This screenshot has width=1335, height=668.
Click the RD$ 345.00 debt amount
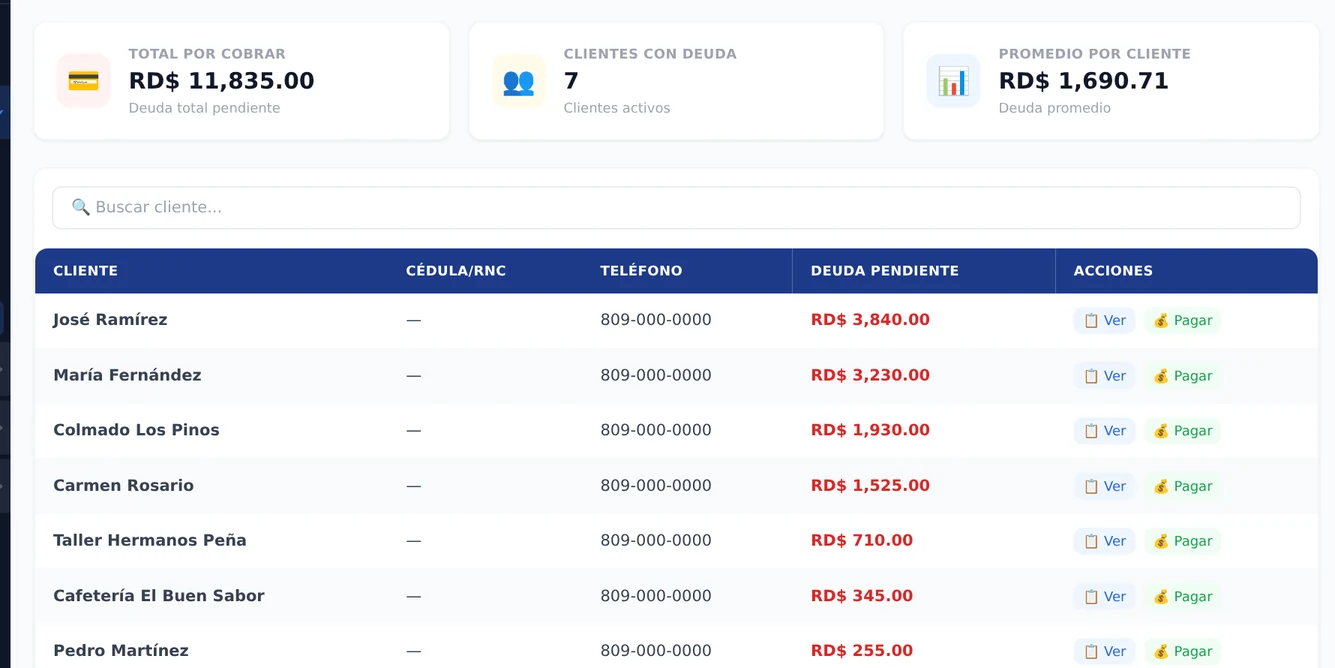point(862,595)
